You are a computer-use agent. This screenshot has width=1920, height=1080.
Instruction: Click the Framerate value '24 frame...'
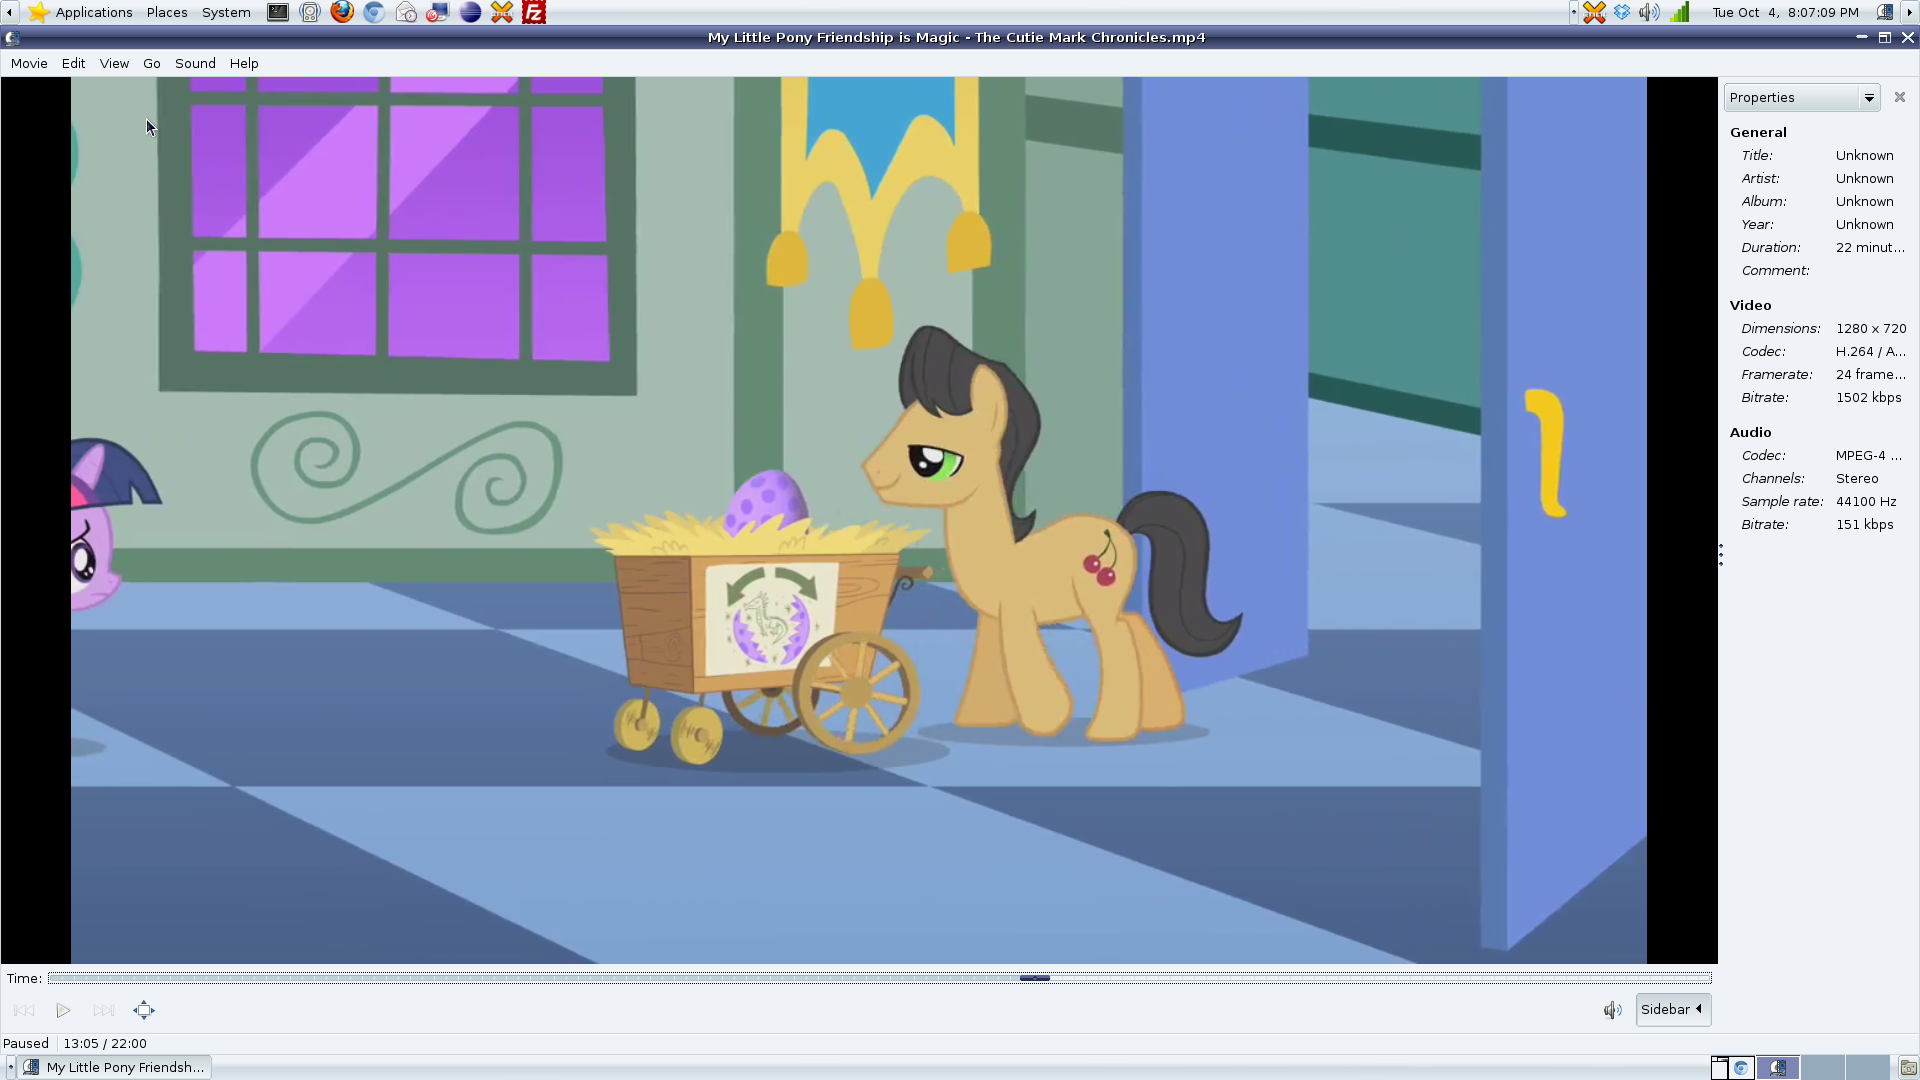(1871, 374)
